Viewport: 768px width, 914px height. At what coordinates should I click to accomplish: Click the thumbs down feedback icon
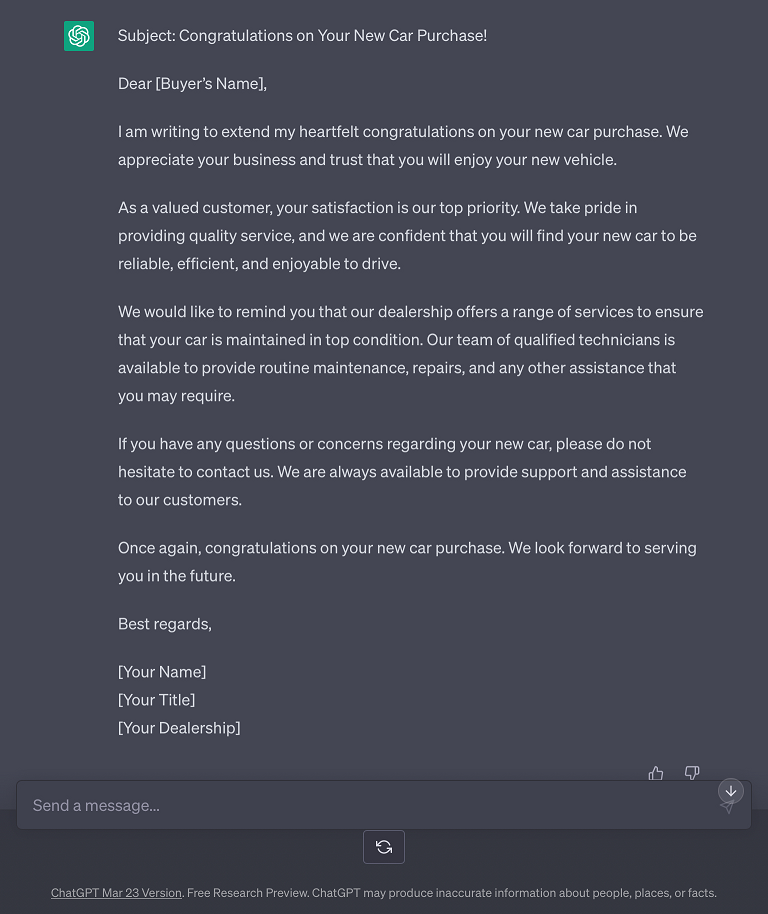click(x=692, y=773)
